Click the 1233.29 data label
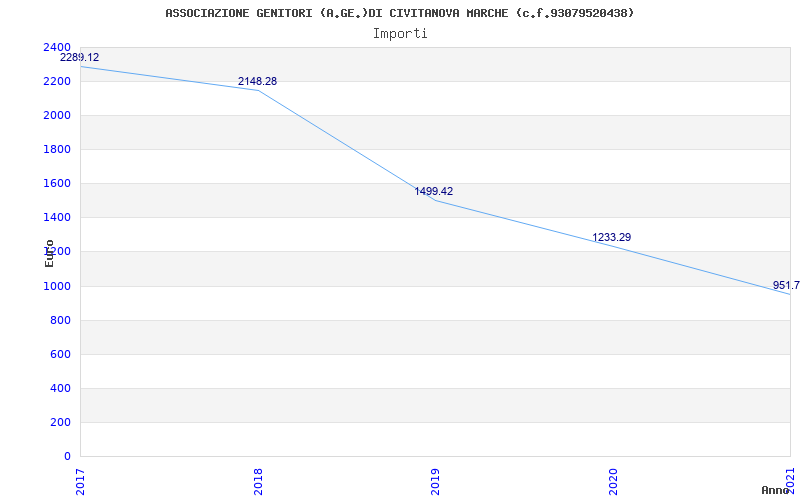This screenshot has height=500, width=800. coord(612,237)
